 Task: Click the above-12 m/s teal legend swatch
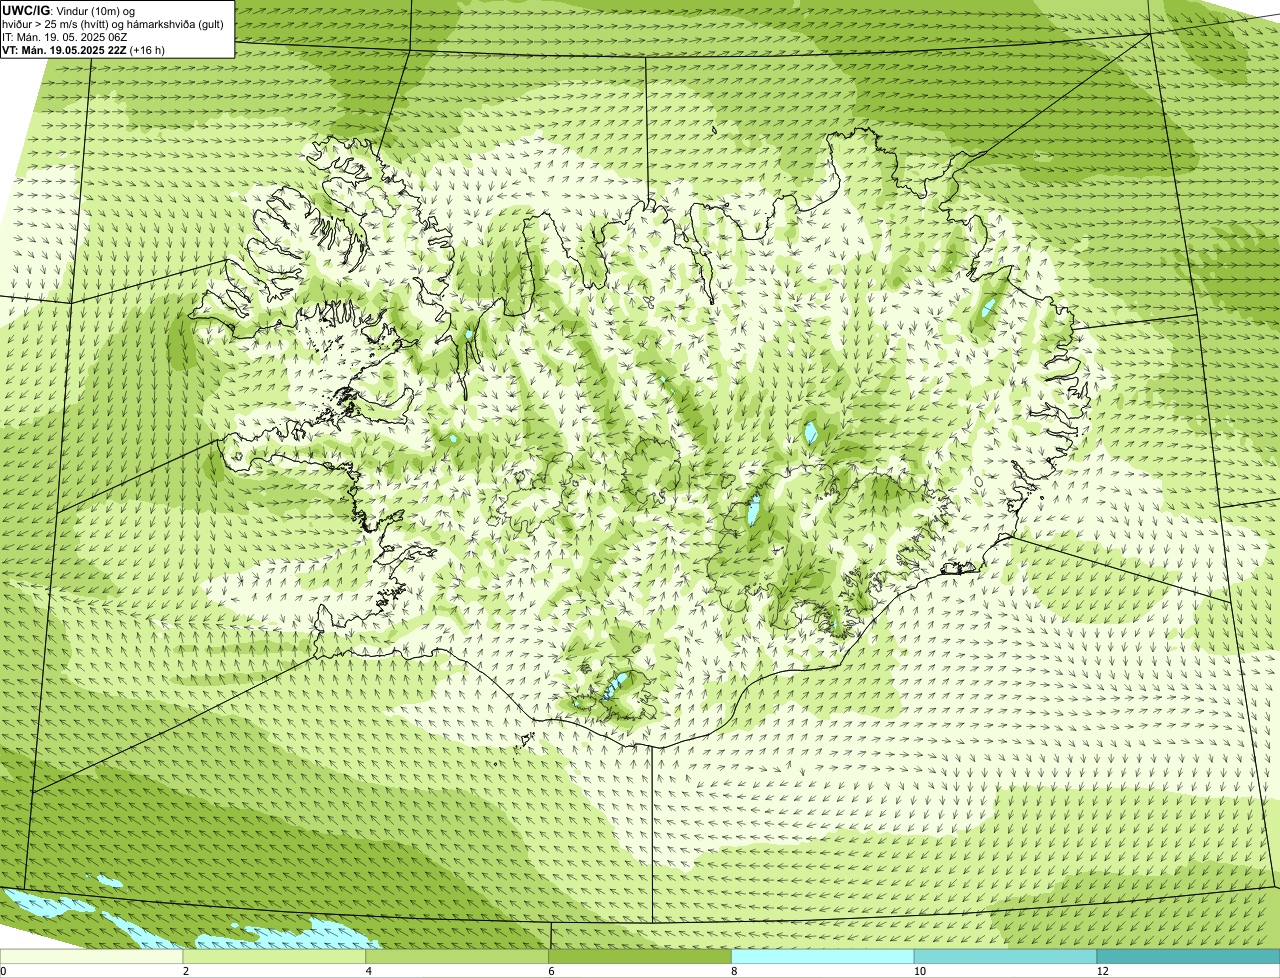point(1188,956)
